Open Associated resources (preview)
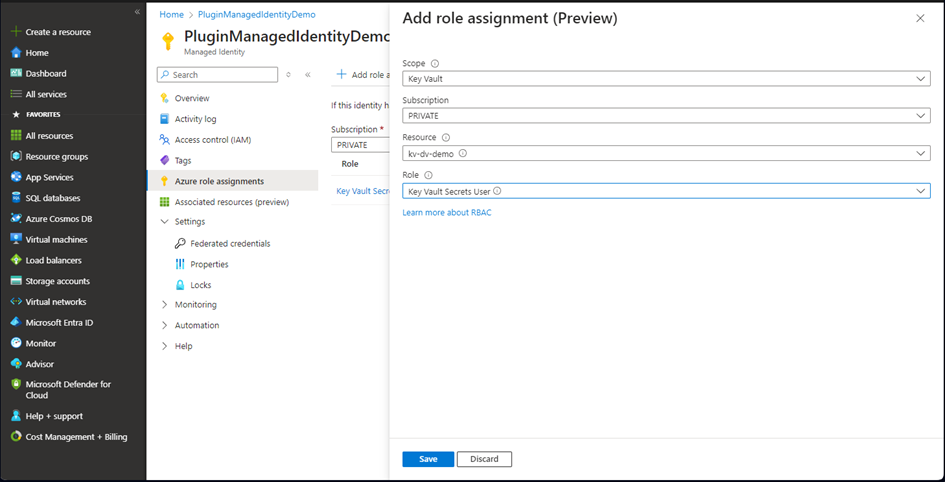Viewport: 945px width, 482px height. coord(233,202)
